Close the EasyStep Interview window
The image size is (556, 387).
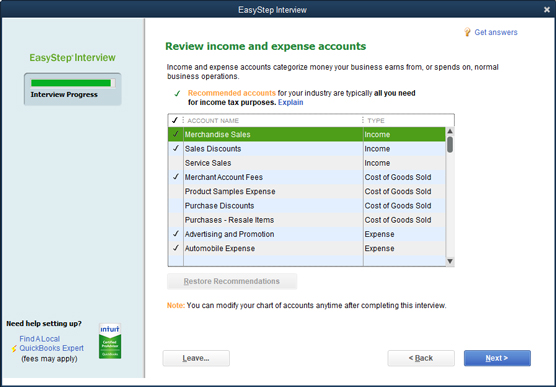point(546,10)
